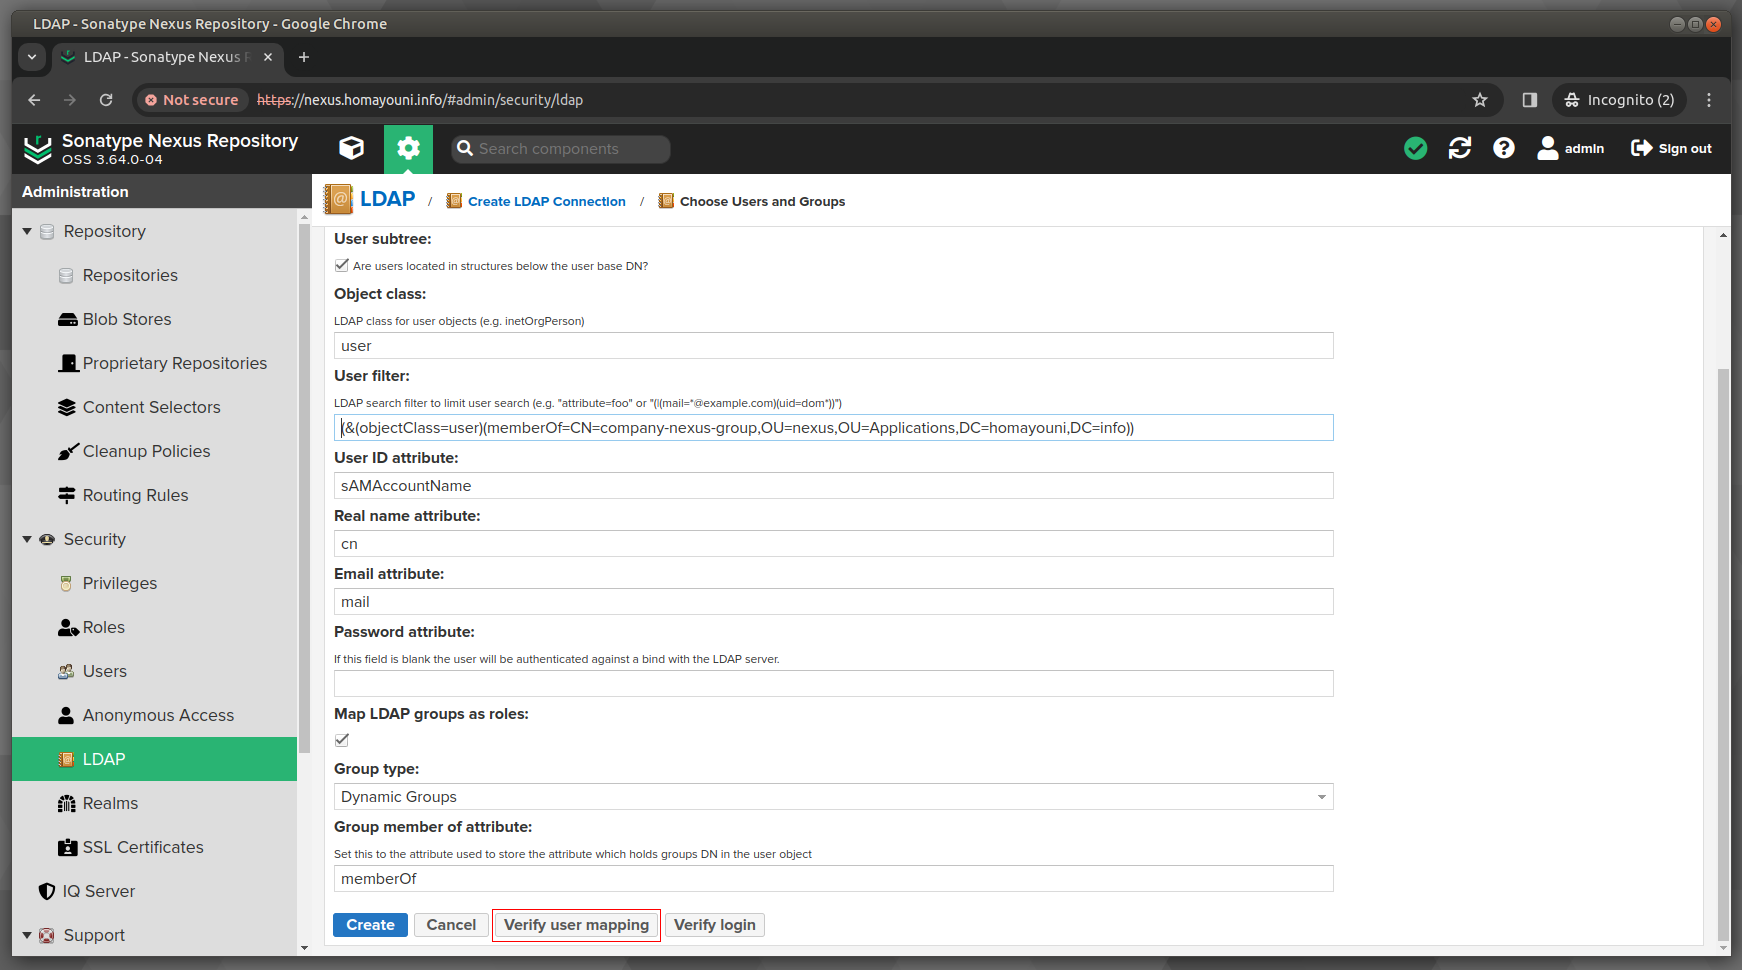This screenshot has width=1742, height=970.
Task: Click the Group member of attribute field
Action: pos(833,879)
